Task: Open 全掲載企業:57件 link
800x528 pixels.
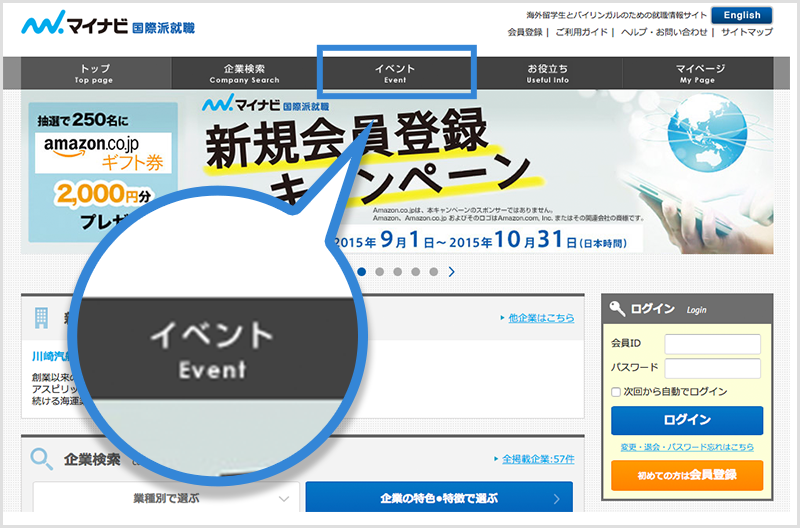Action: [x=538, y=459]
